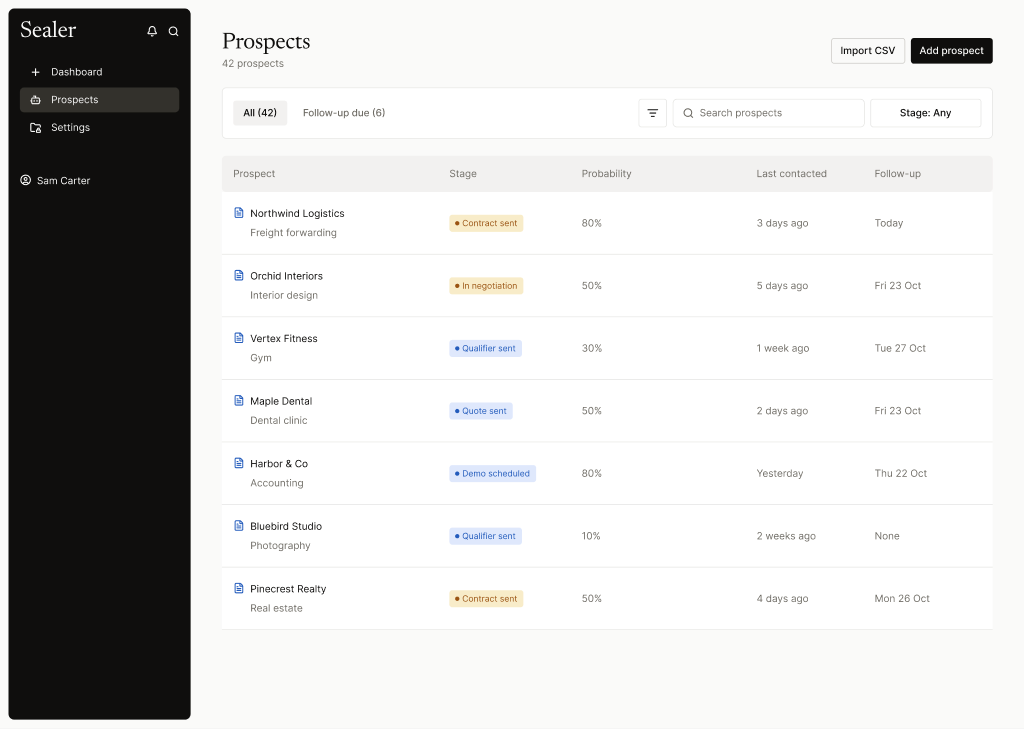Go to Dashboard in the sidebar

[x=99, y=72]
